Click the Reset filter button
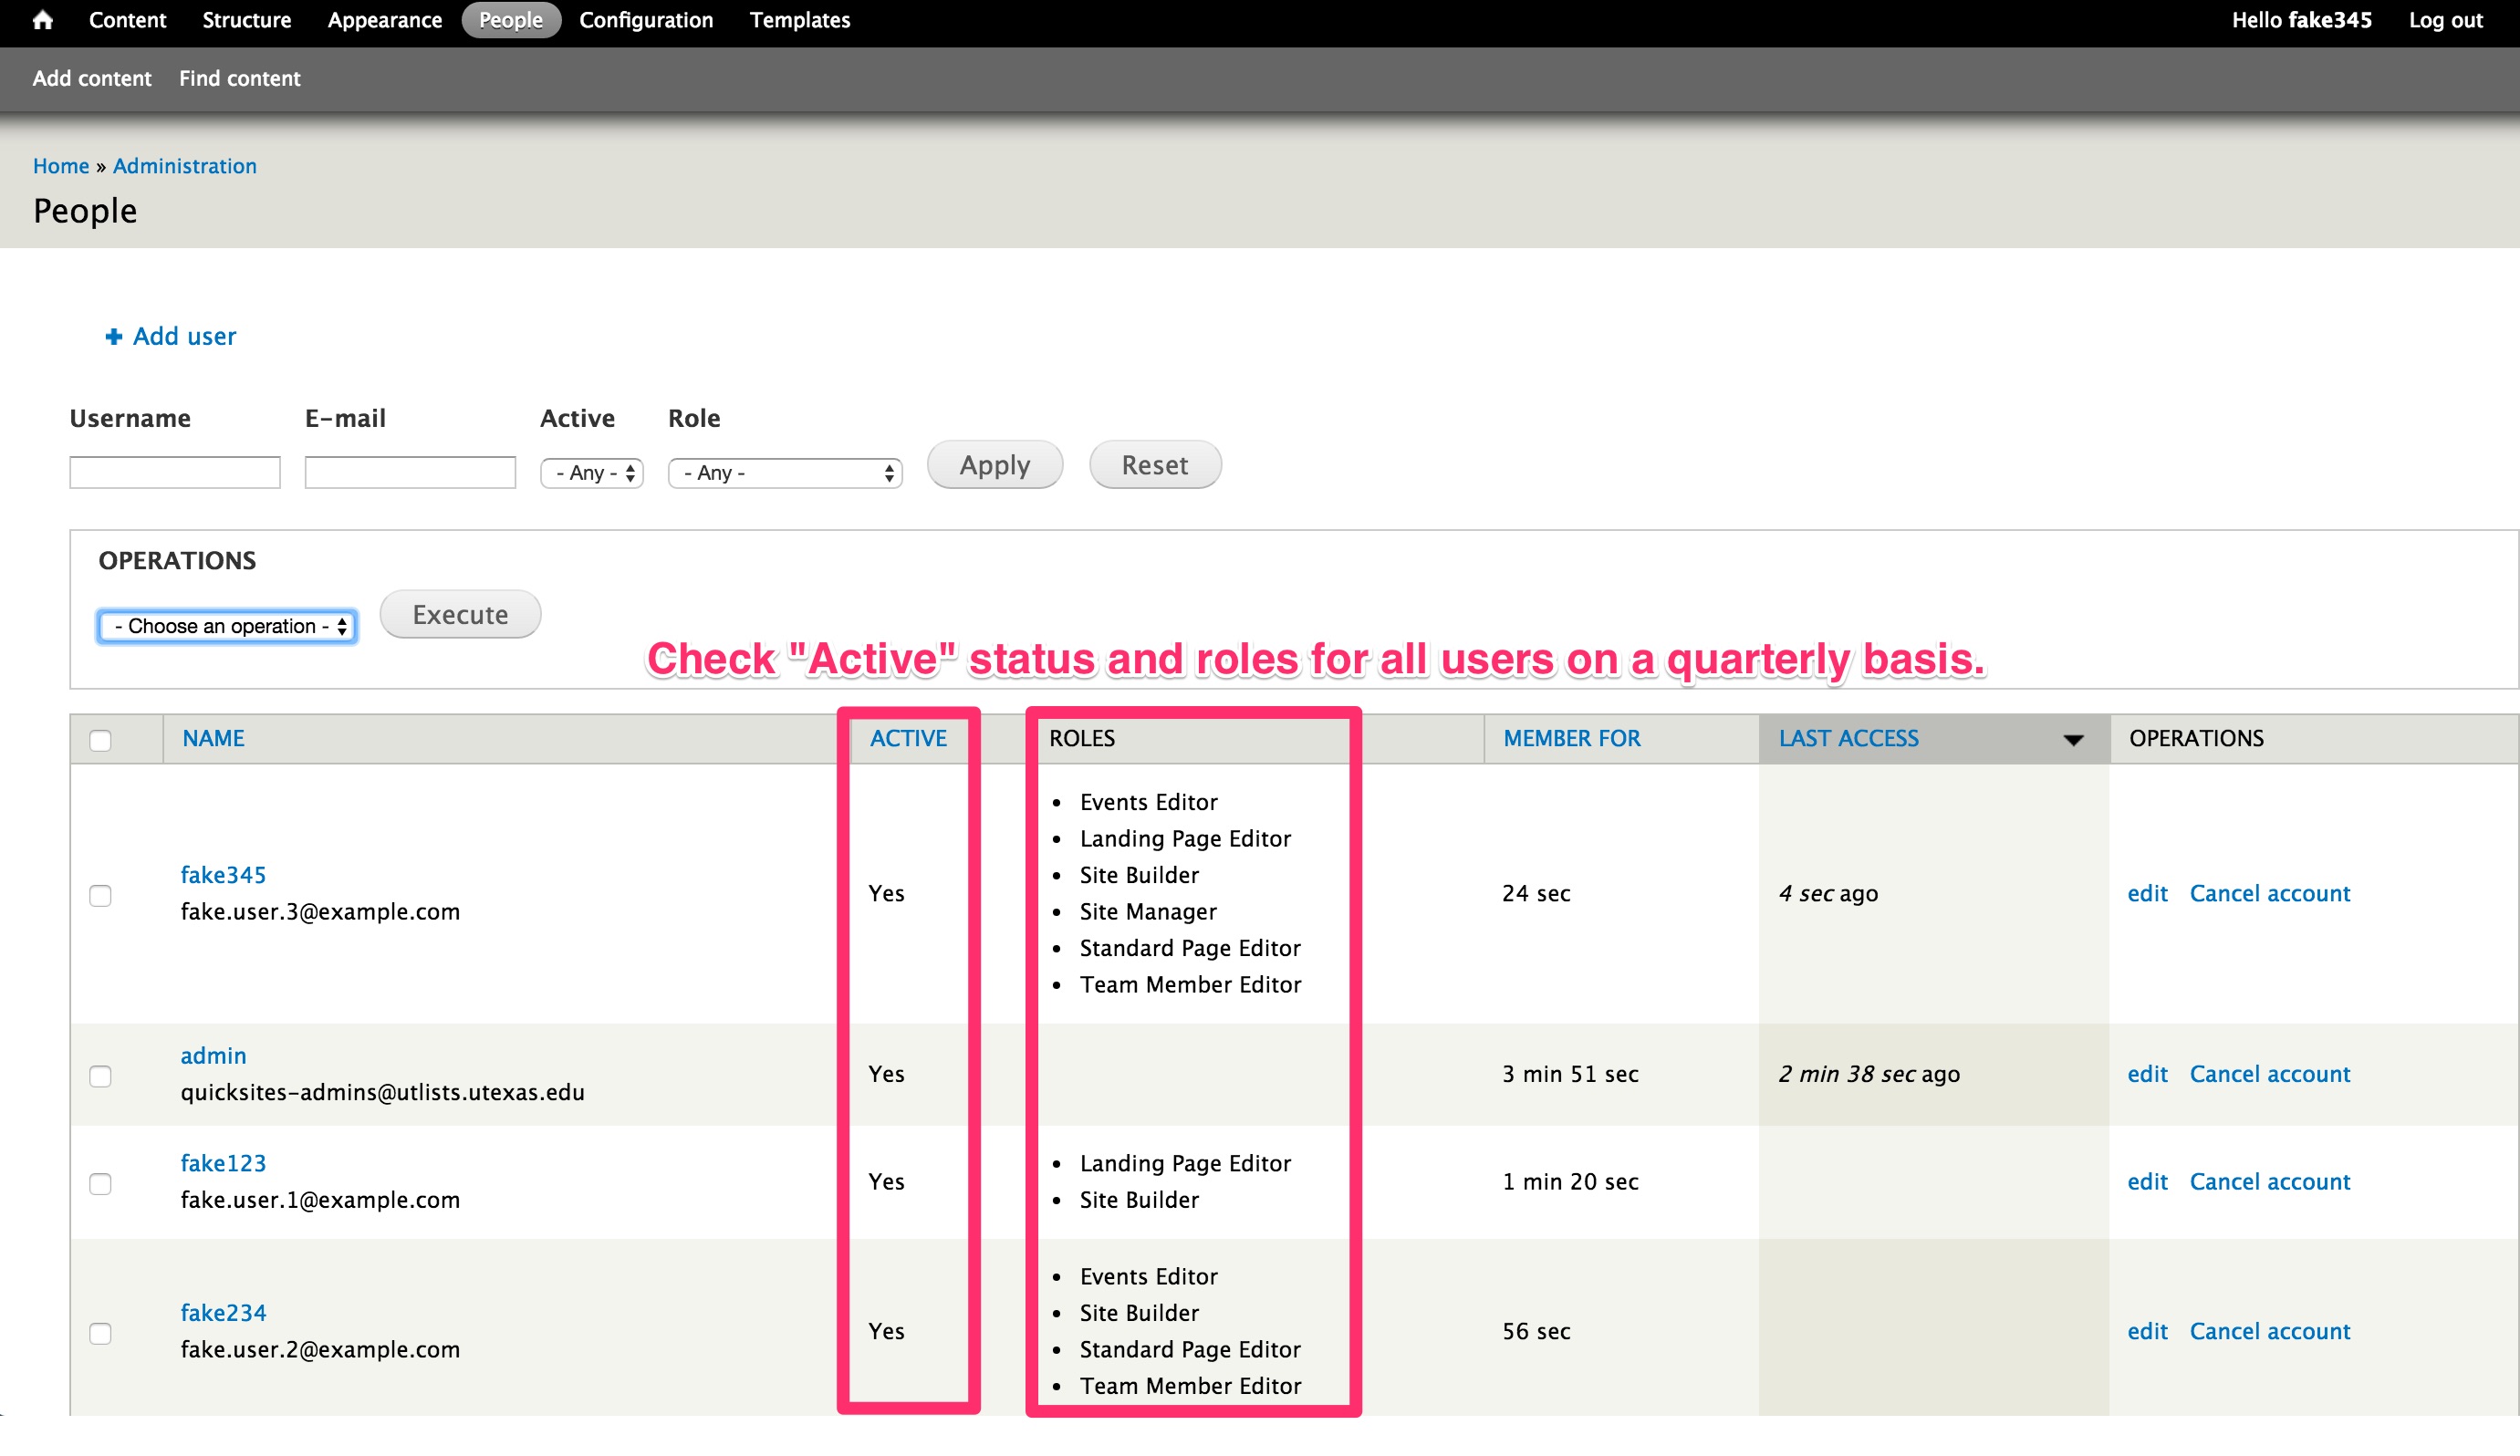The height and width of the screenshot is (1456, 2520). click(x=1155, y=465)
